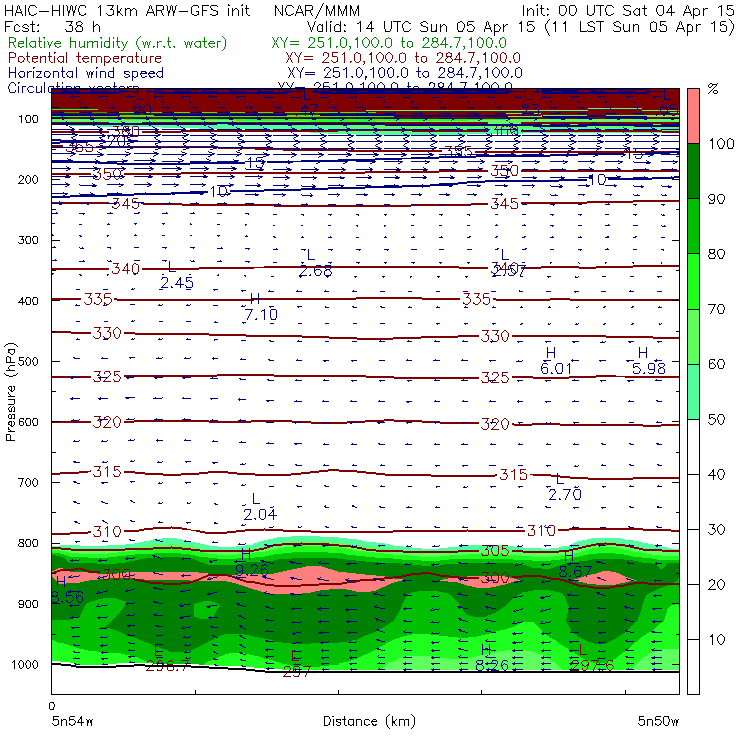The height and width of the screenshot is (740, 740).
Task: Click the "Init: 00 UTC Sat 04 Apr 15" text
Action: pyautogui.click(x=628, y=10)
